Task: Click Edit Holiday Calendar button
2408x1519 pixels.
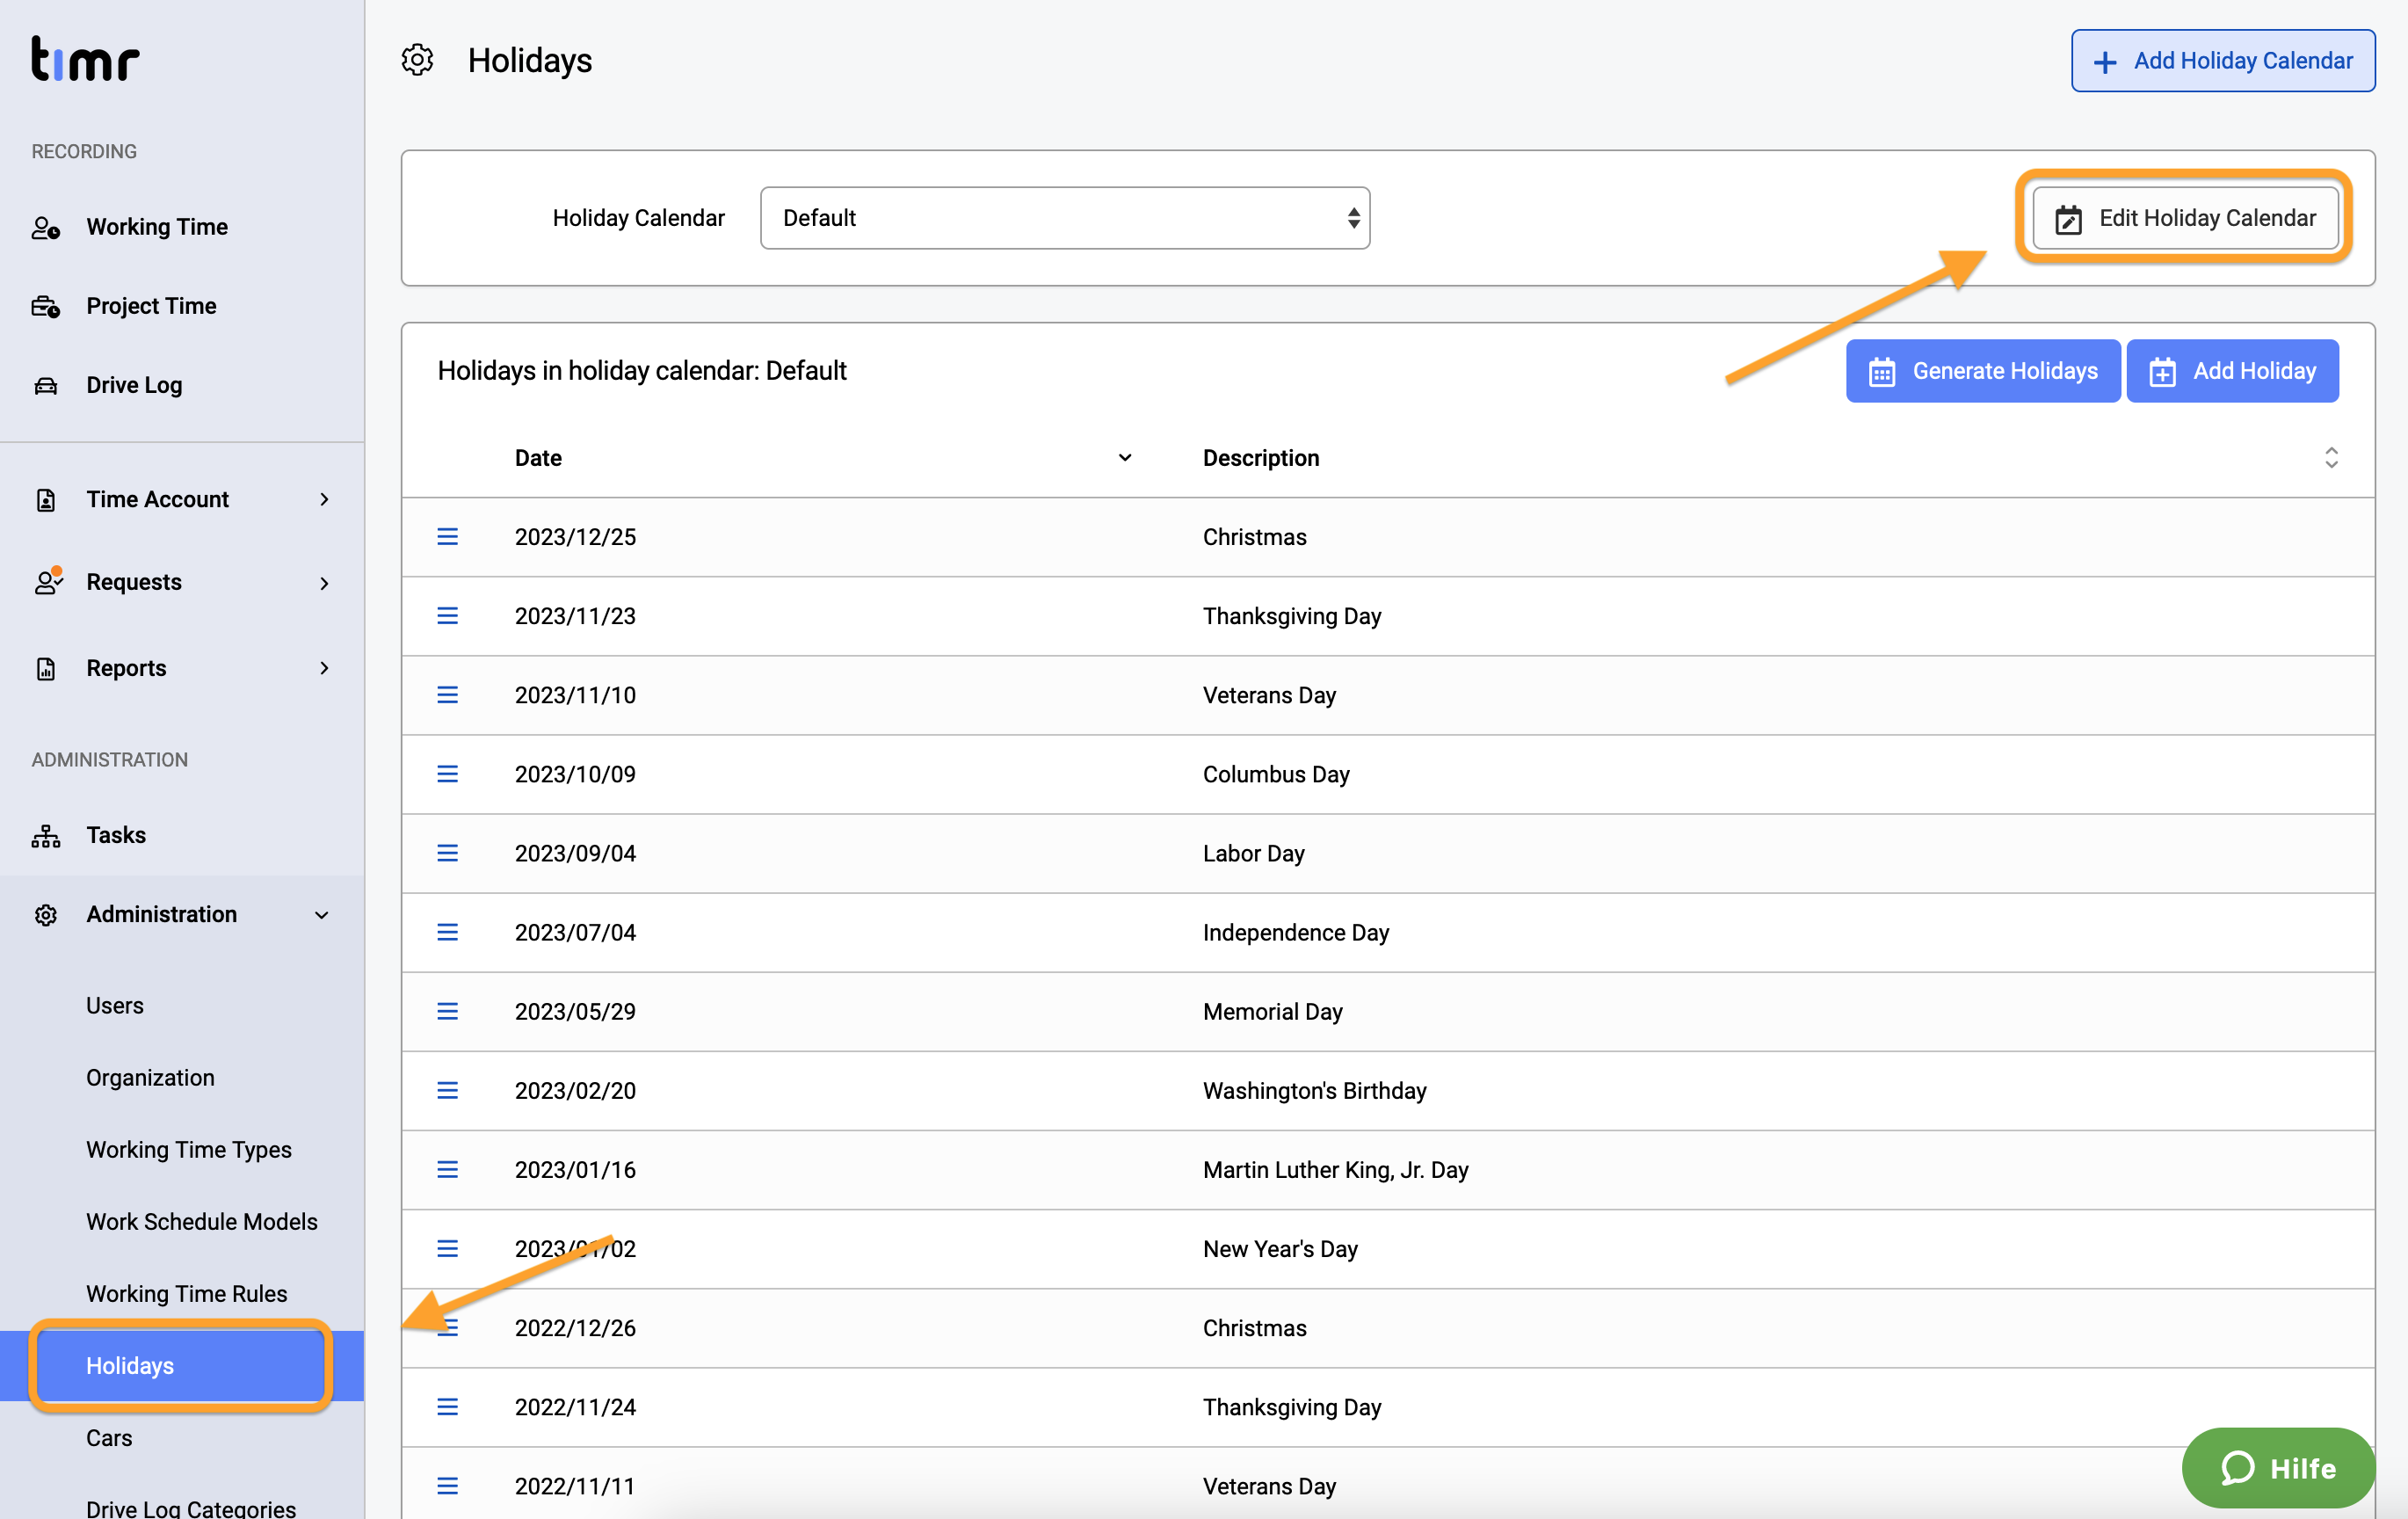Action: coord(2185,218)
